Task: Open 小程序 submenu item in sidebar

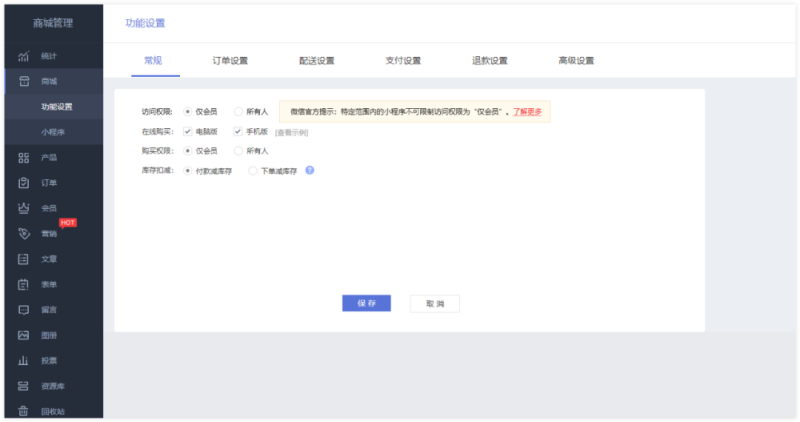Action: (x=53, y=132)
